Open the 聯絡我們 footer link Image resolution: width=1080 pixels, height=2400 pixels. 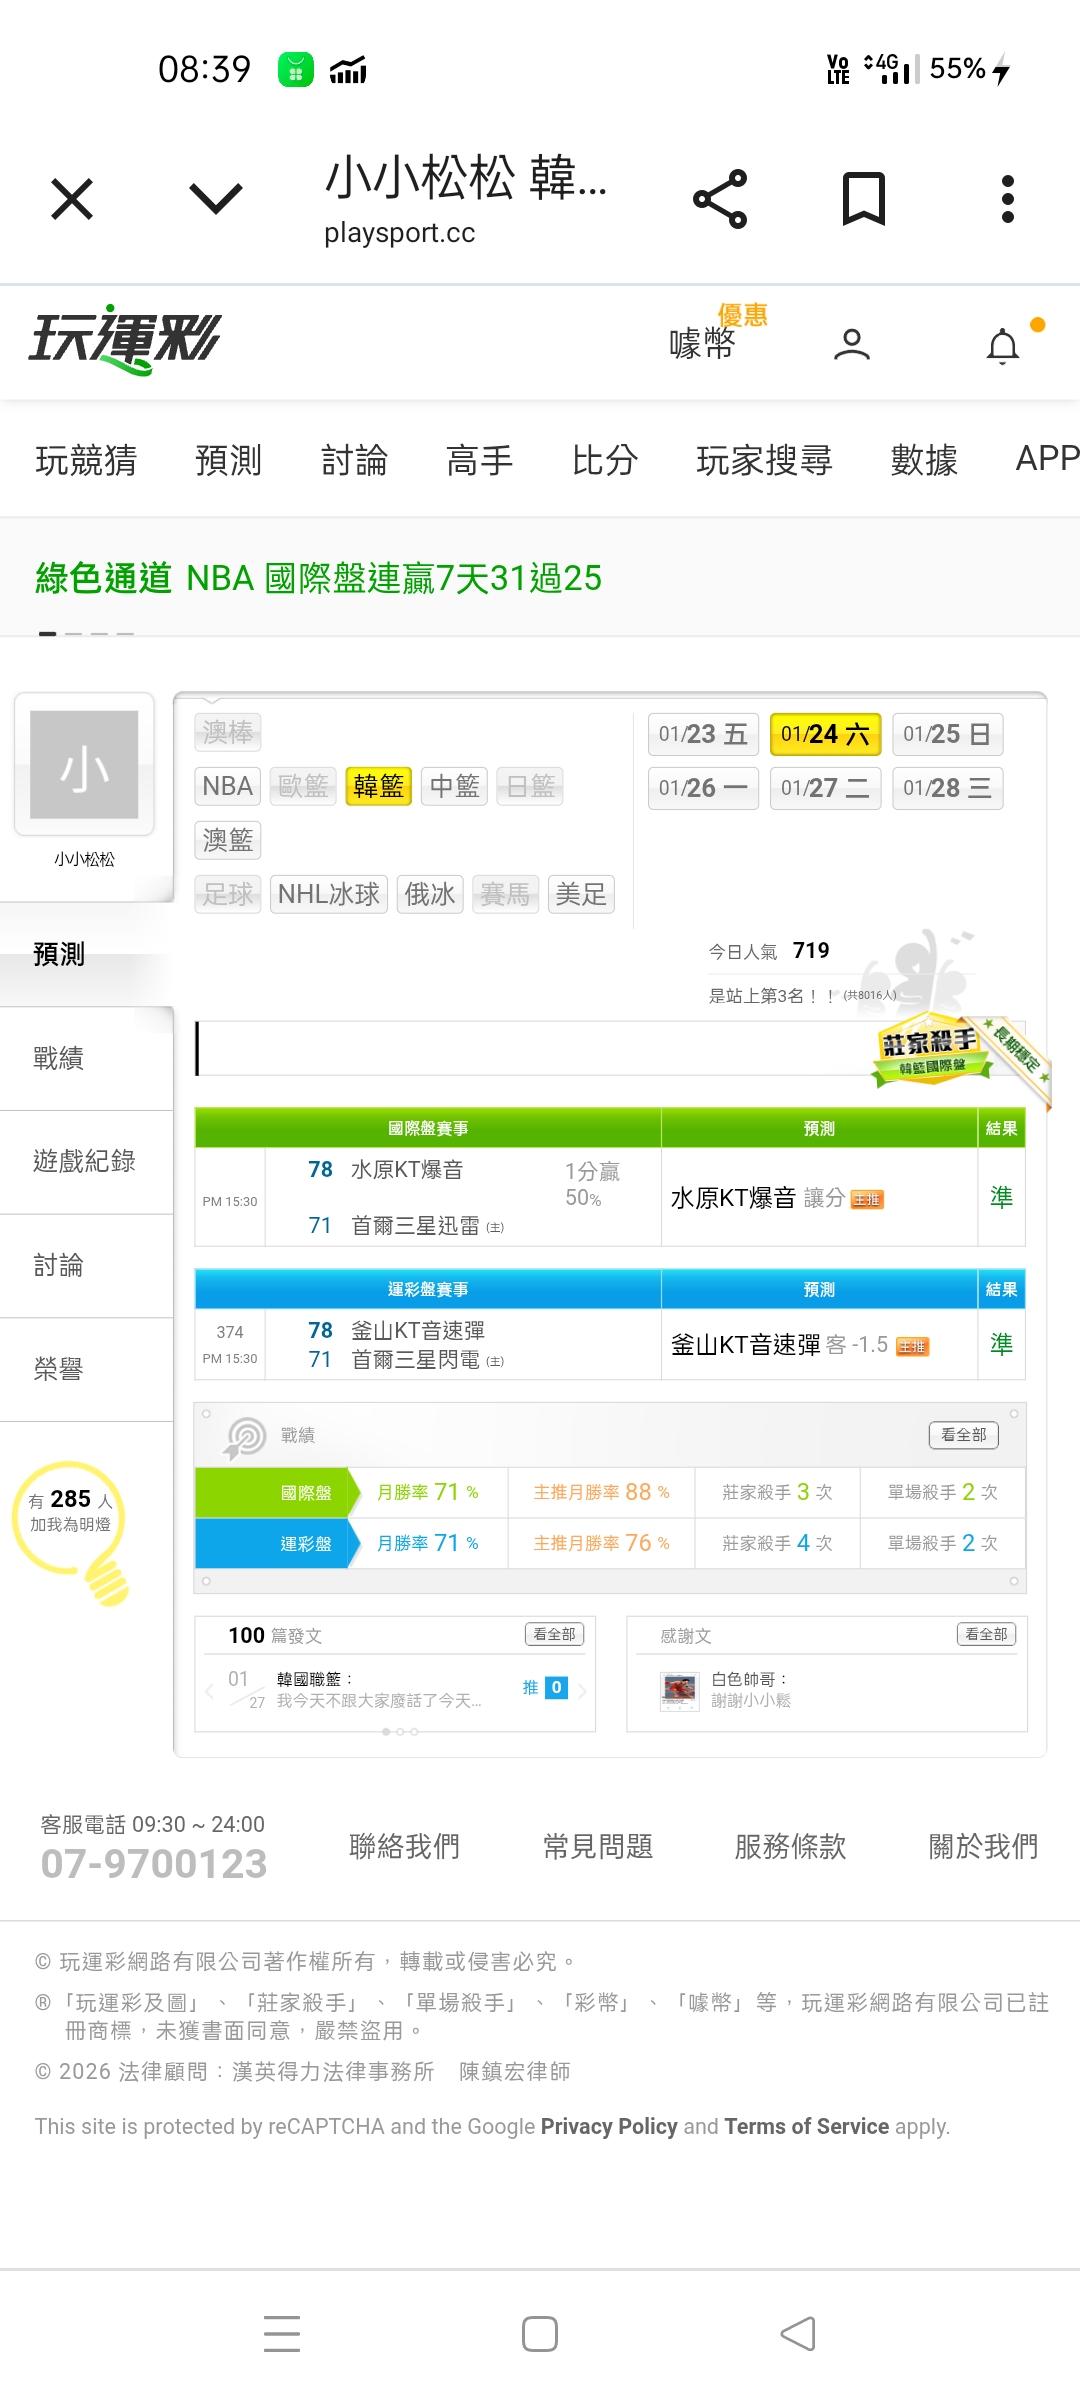404,1846
